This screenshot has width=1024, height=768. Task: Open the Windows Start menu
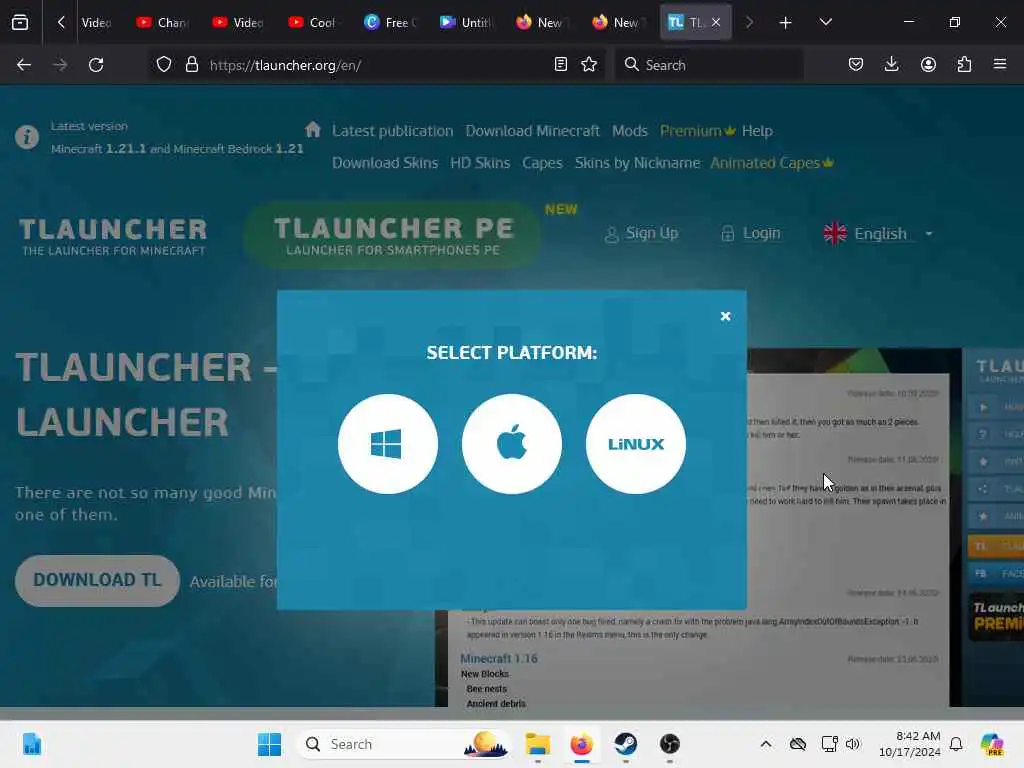point(269,744)
